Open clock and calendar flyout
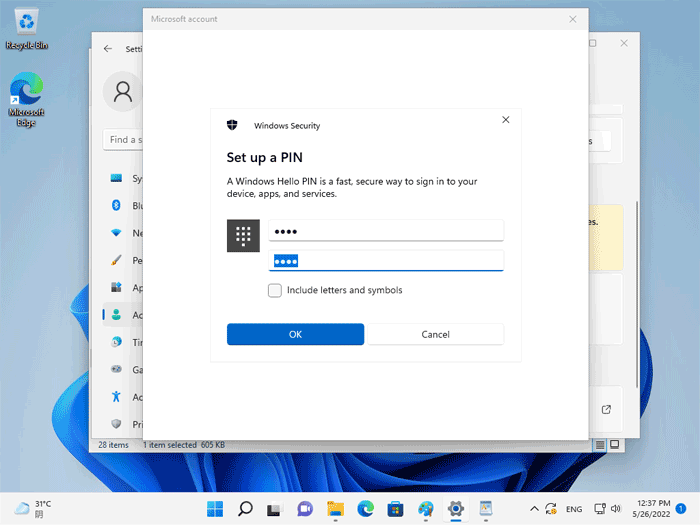This screenshot has width=700, height=525. click(x=651, y=509)
